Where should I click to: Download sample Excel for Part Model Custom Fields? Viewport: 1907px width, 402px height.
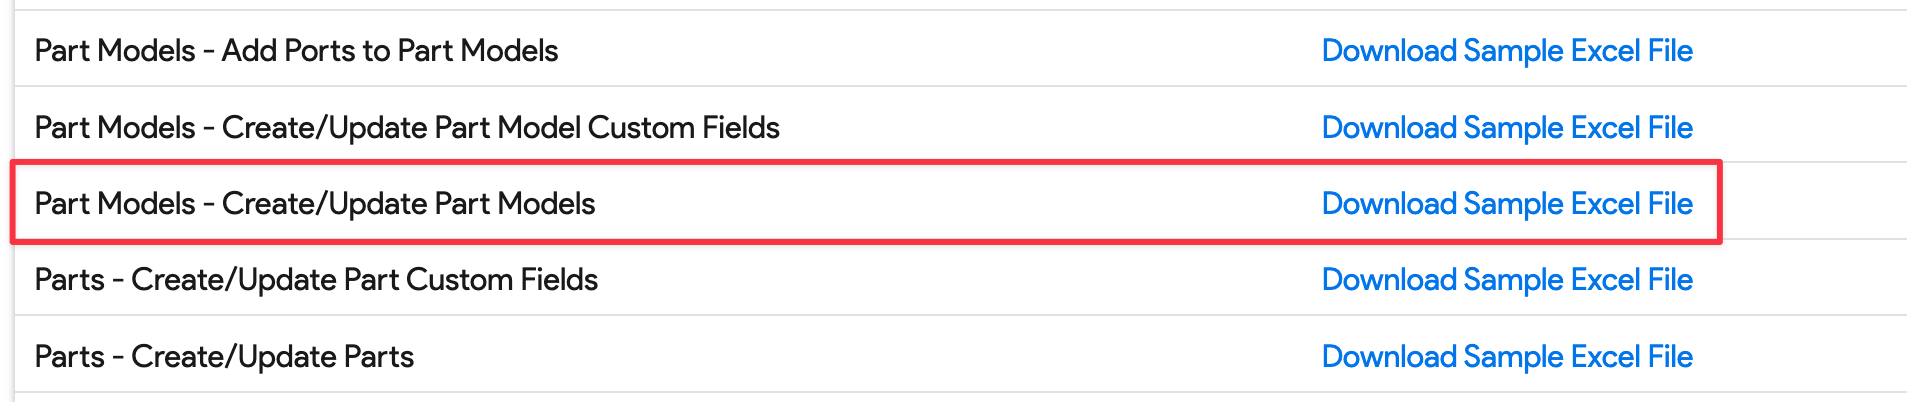1506,128
